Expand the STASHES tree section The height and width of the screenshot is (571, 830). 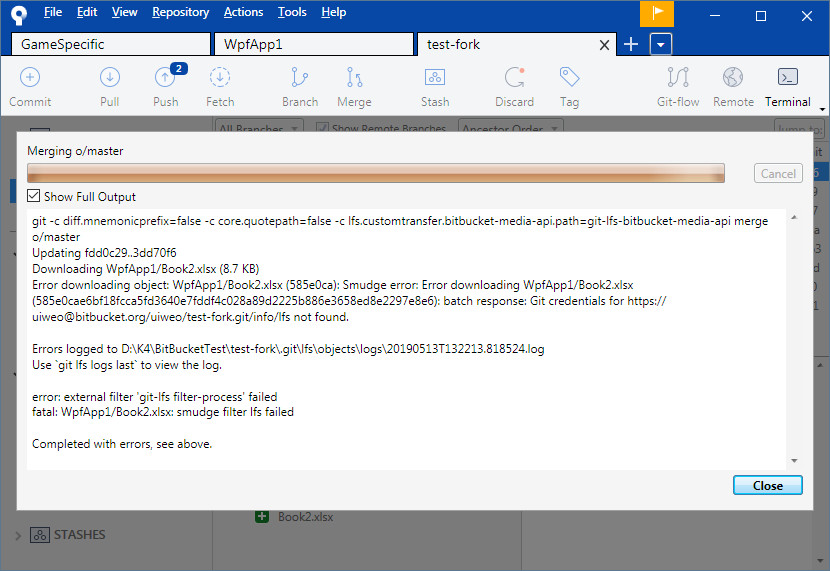point(18,536)
